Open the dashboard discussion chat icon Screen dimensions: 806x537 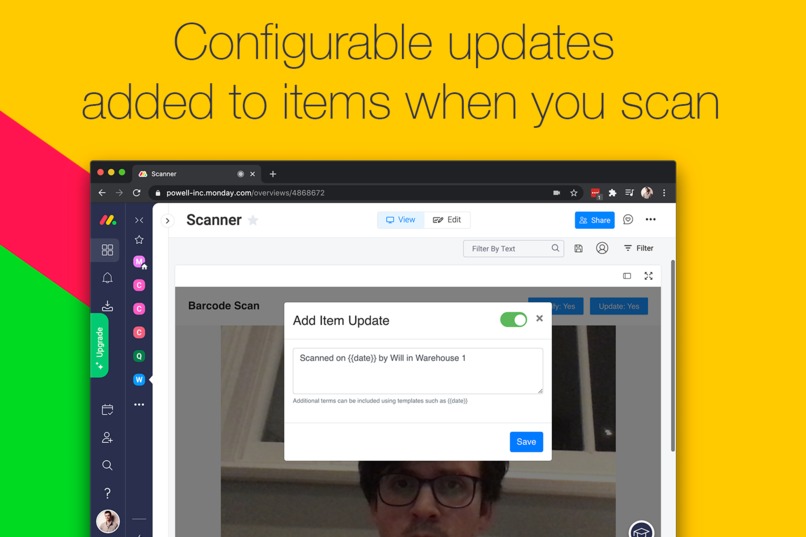click(628, 219)
